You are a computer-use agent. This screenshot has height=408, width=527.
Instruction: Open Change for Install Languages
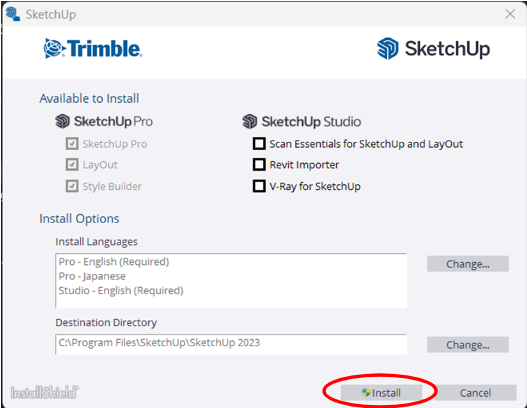468,264
